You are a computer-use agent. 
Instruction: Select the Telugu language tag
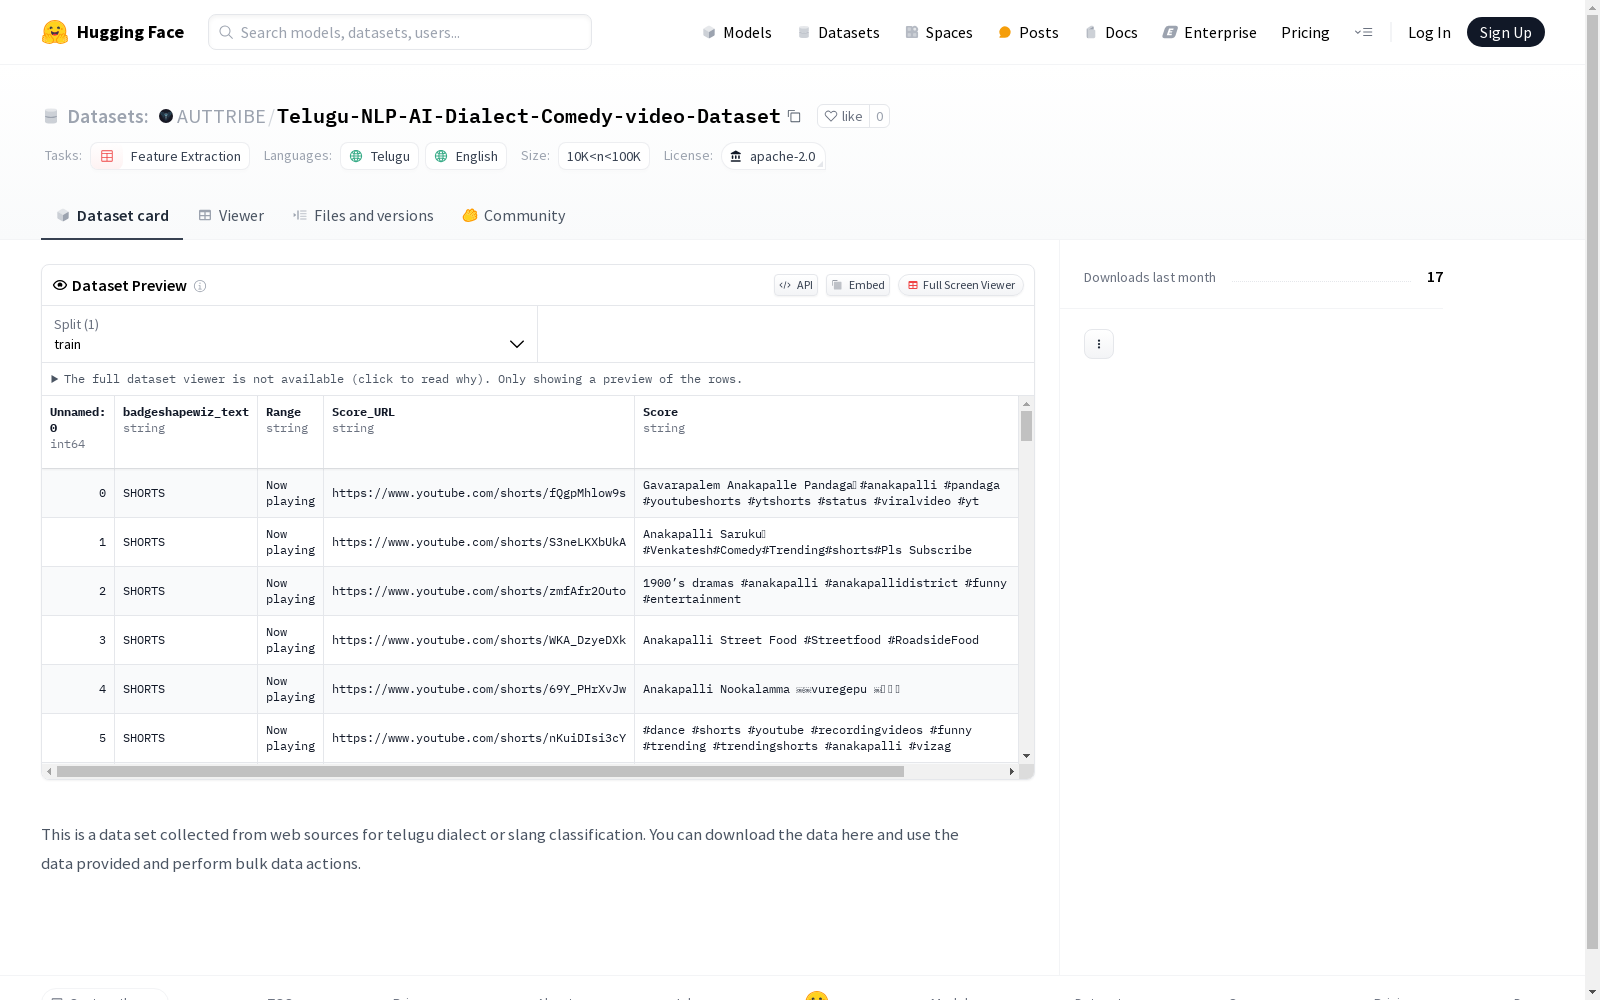pyautogui.click(x=379, y=156)
